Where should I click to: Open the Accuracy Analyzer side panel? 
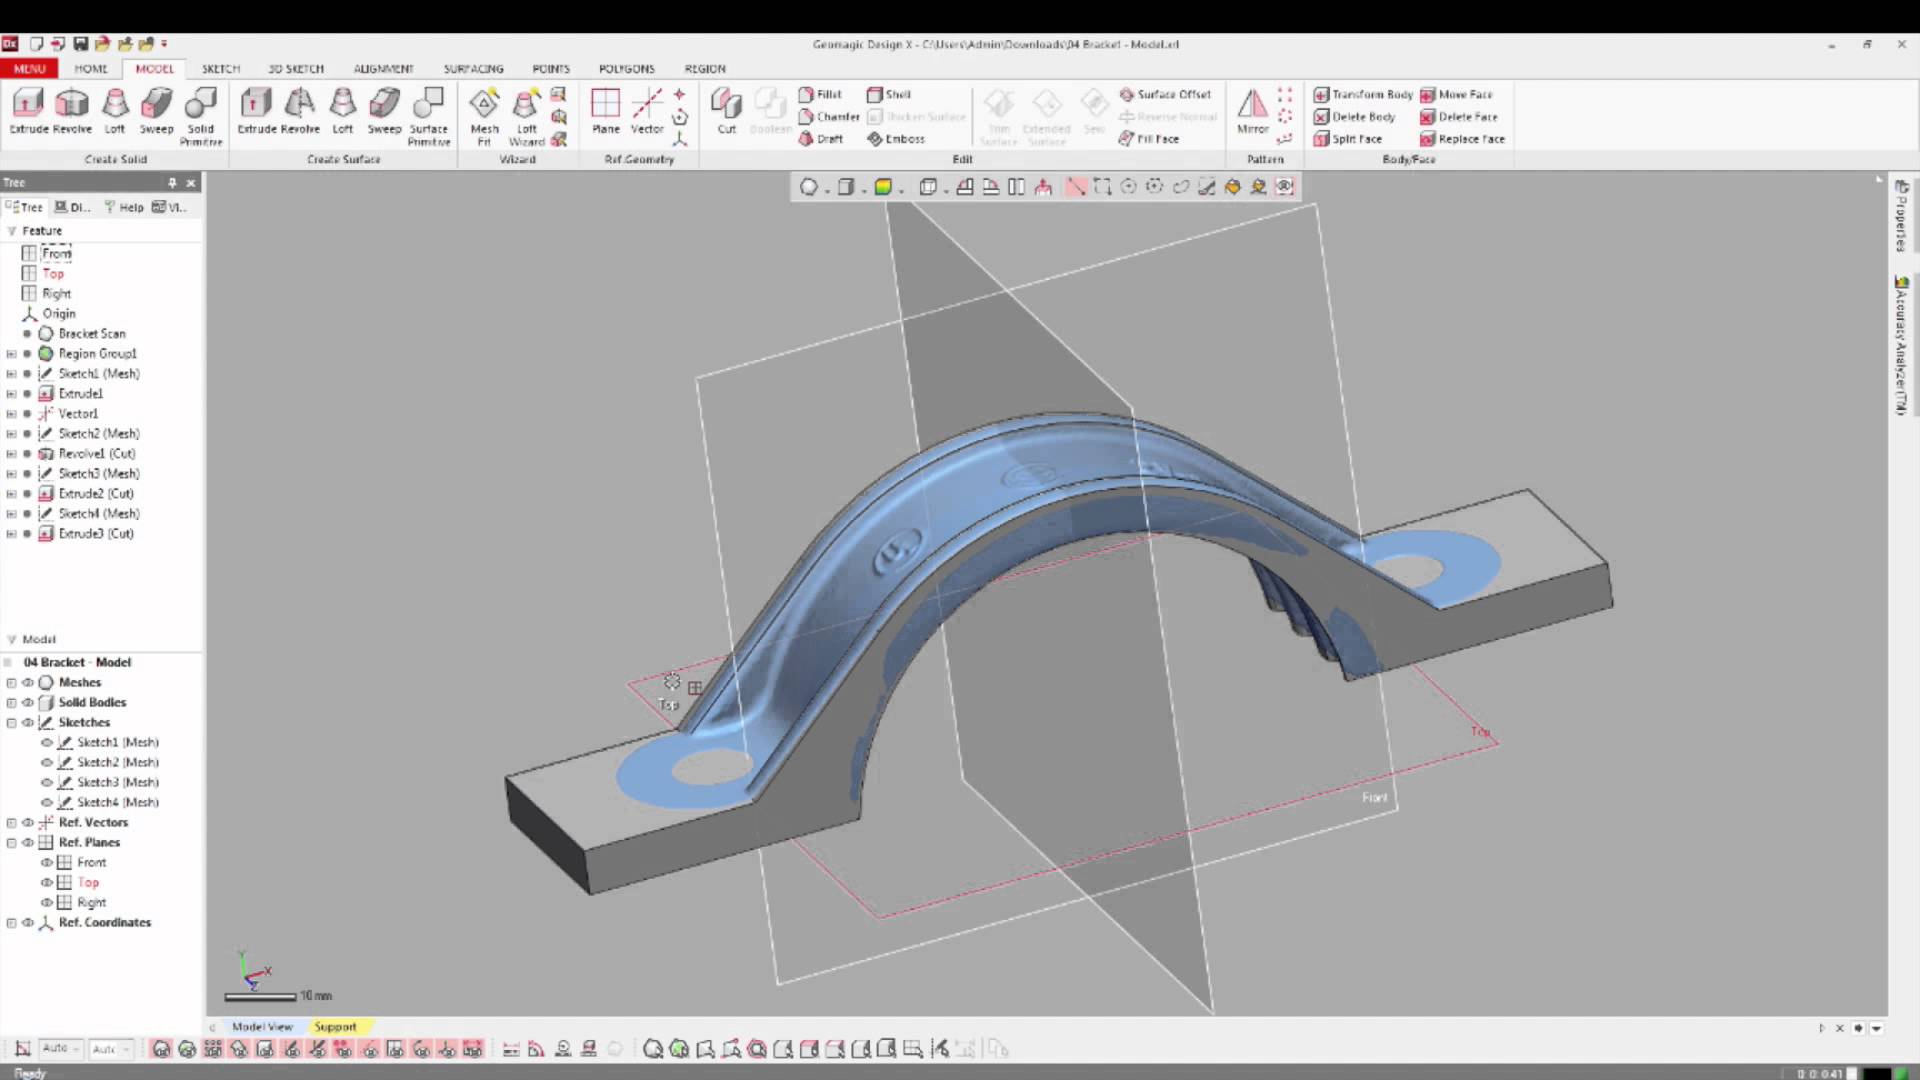coord(1902,345)
